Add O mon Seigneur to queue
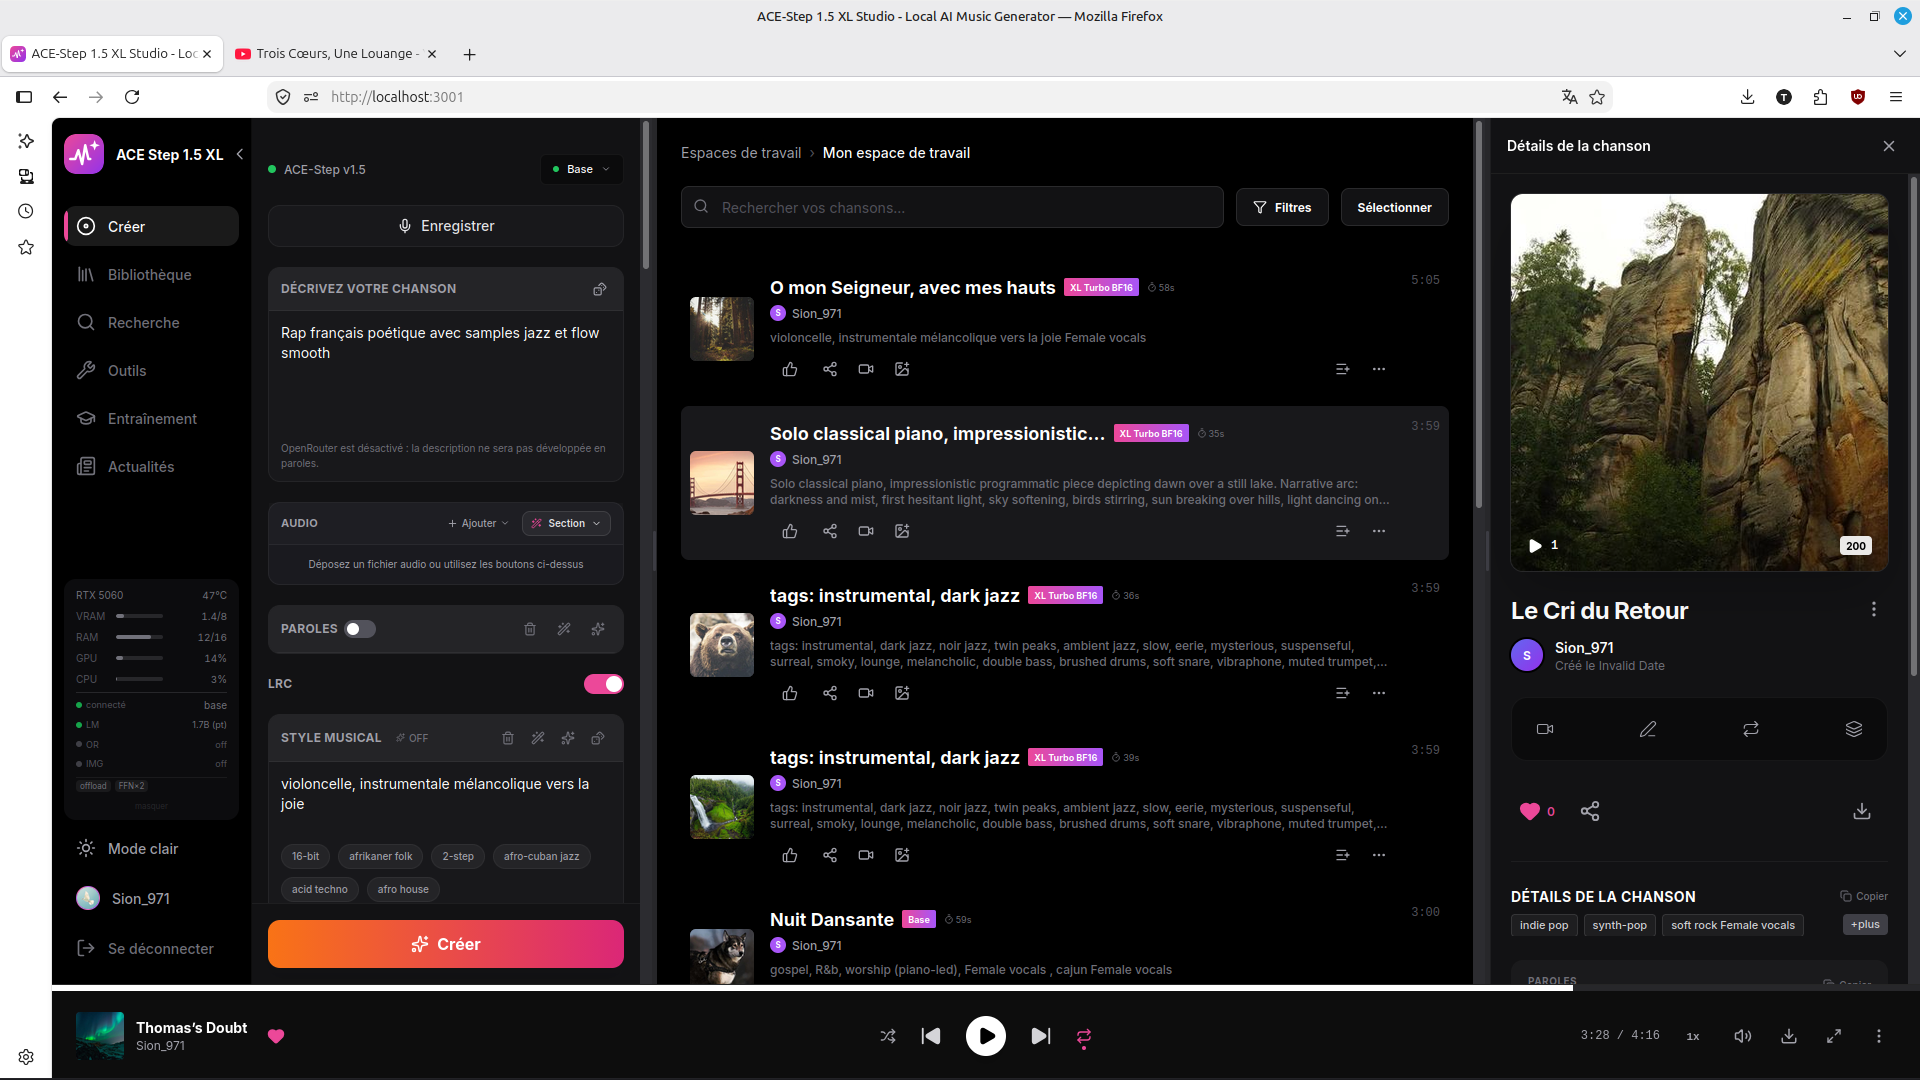 (x=1343, y=369)
